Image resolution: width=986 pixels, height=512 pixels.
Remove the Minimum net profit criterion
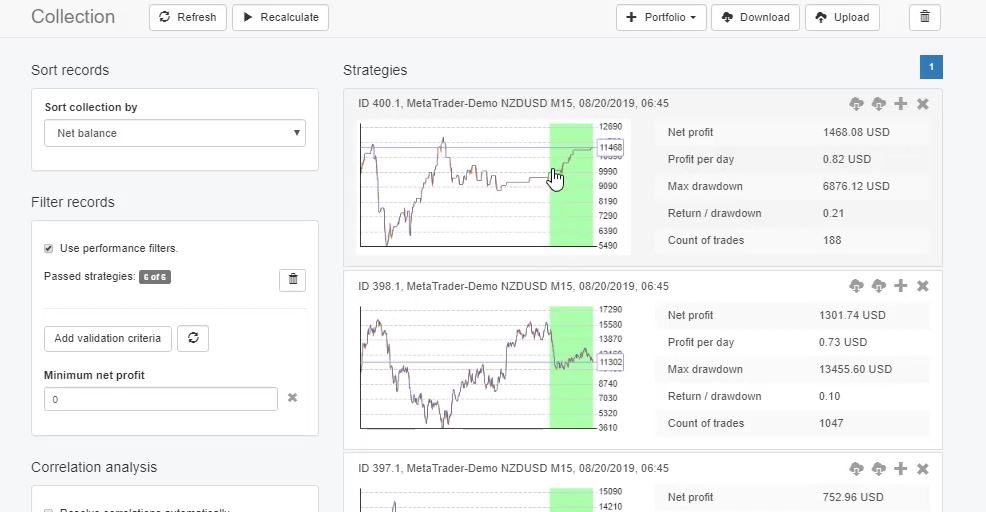[x=293, y=398]
